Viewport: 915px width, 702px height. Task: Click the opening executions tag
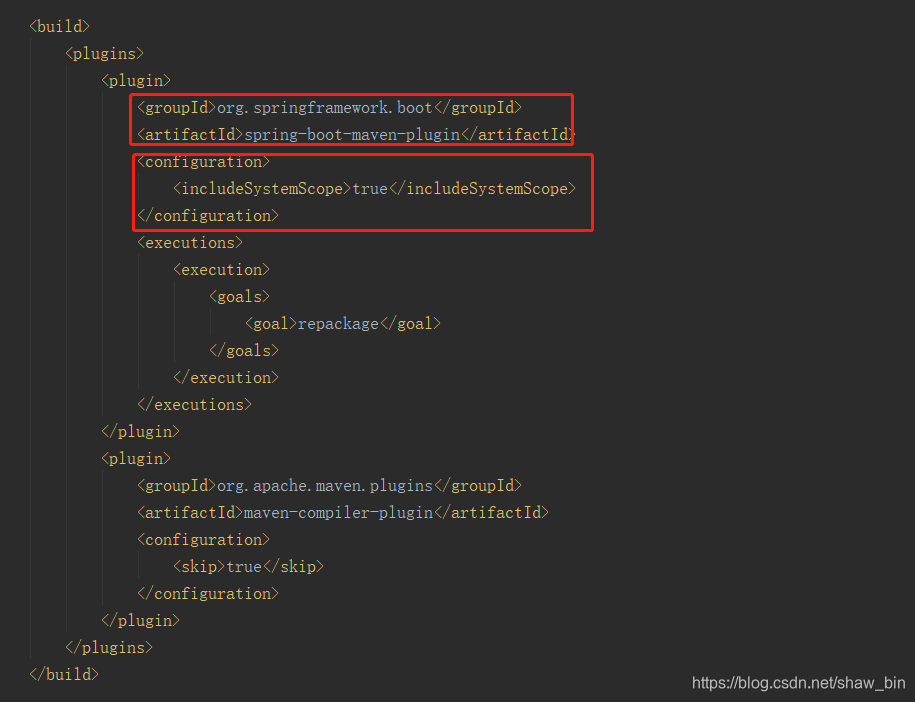point(190,243)
